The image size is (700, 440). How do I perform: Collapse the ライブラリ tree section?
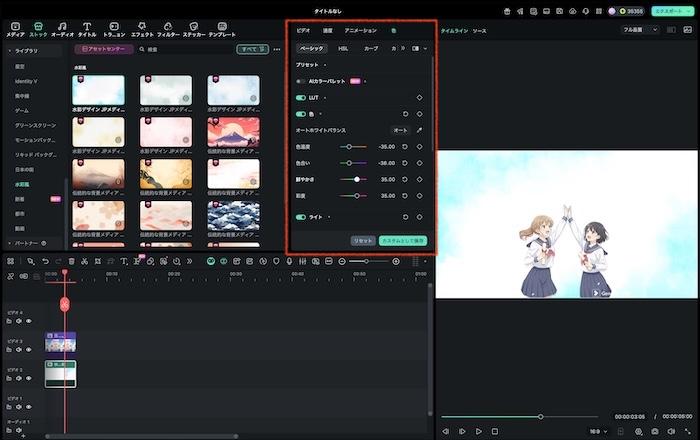click(x=10, y=51)
